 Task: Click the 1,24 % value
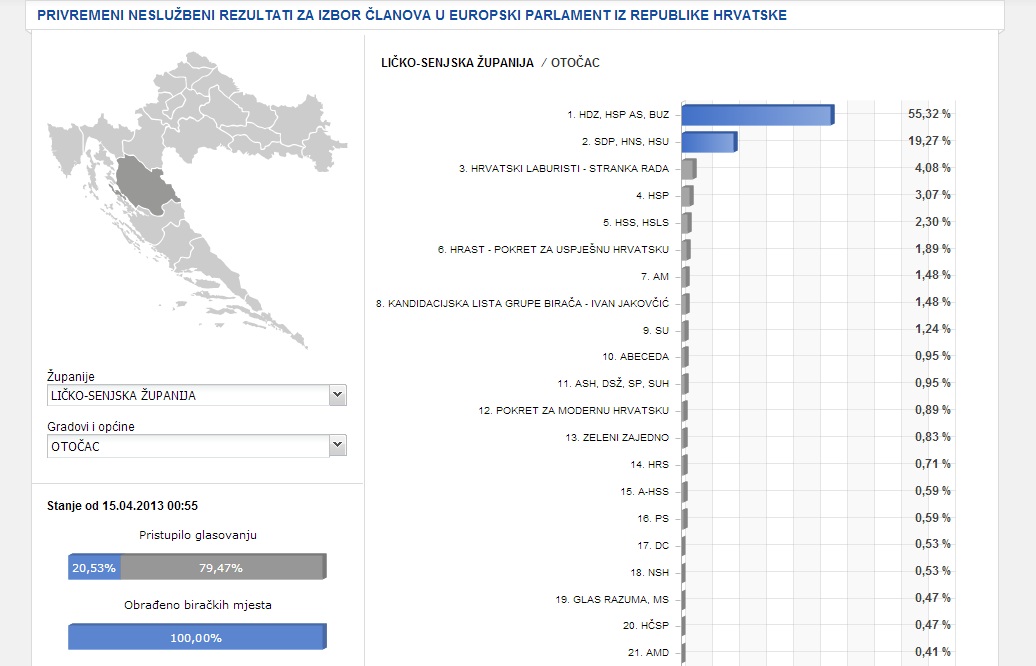pyautogui.click(x=932, y=329)
